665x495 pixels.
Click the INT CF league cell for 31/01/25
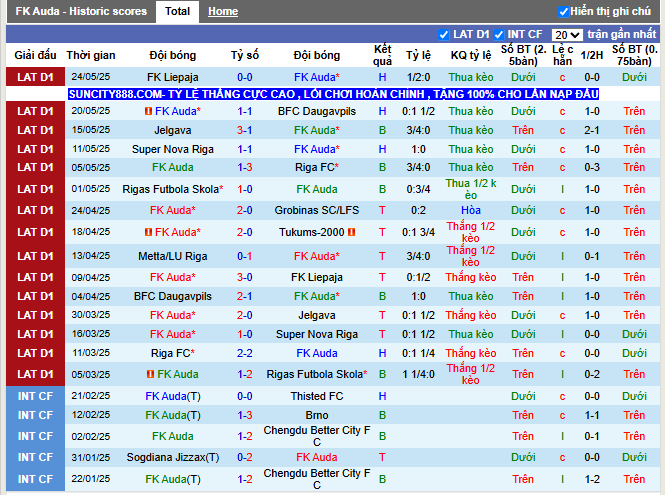36,457
